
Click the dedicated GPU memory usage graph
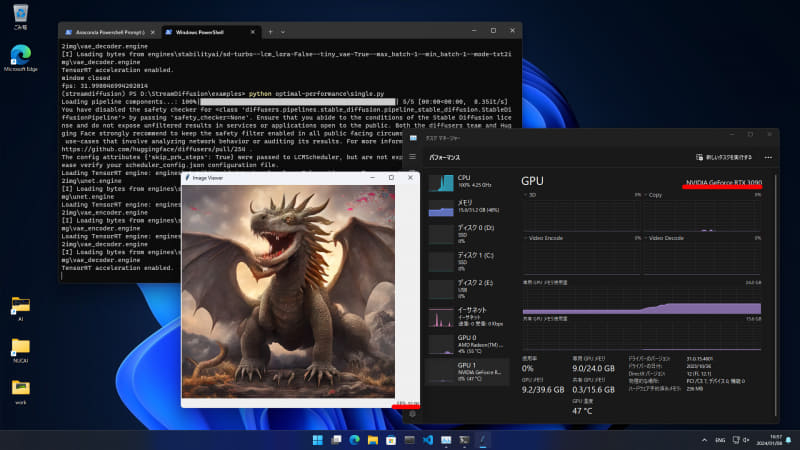[x=642, y=300]
